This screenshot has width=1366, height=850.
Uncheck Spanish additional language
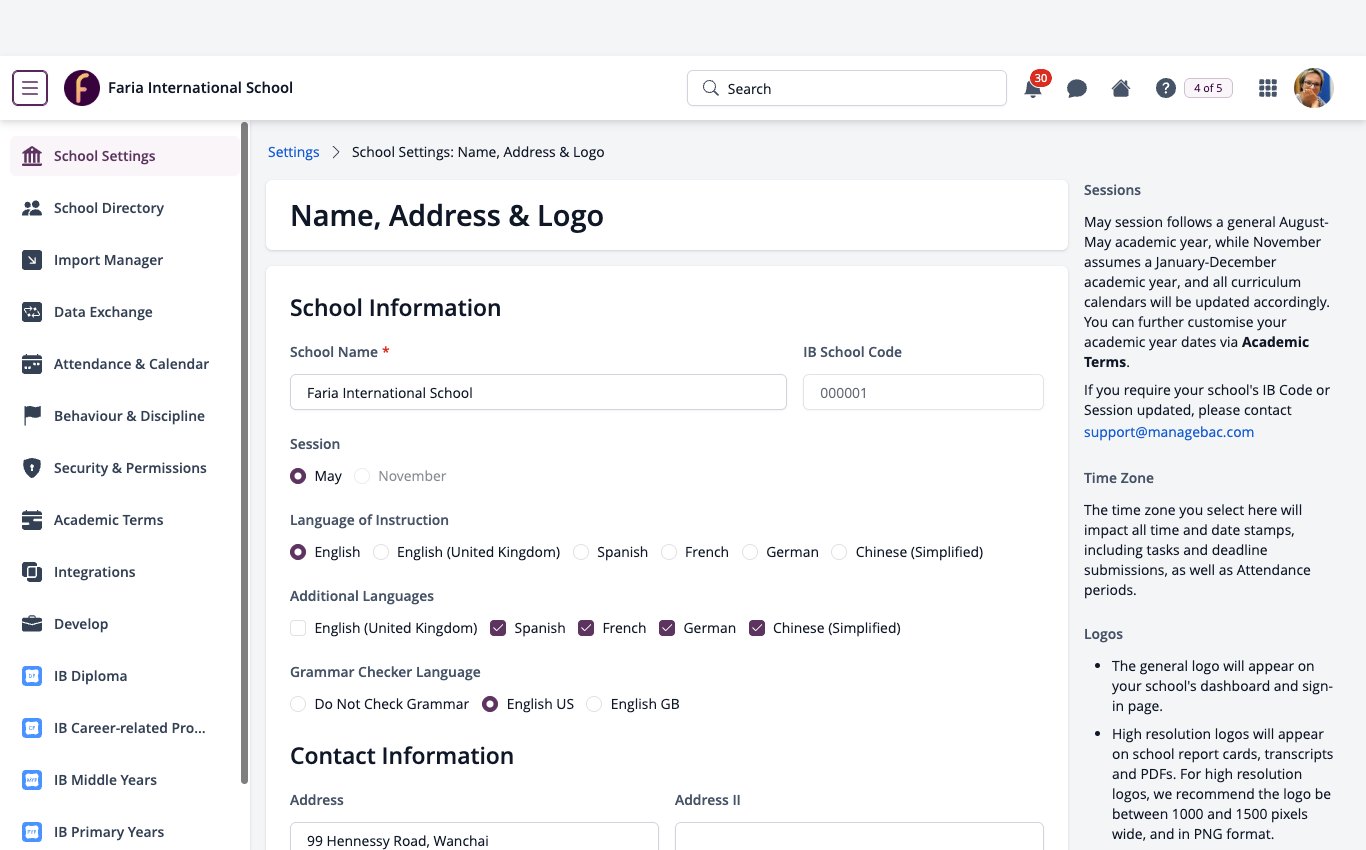tap(498, 628)
